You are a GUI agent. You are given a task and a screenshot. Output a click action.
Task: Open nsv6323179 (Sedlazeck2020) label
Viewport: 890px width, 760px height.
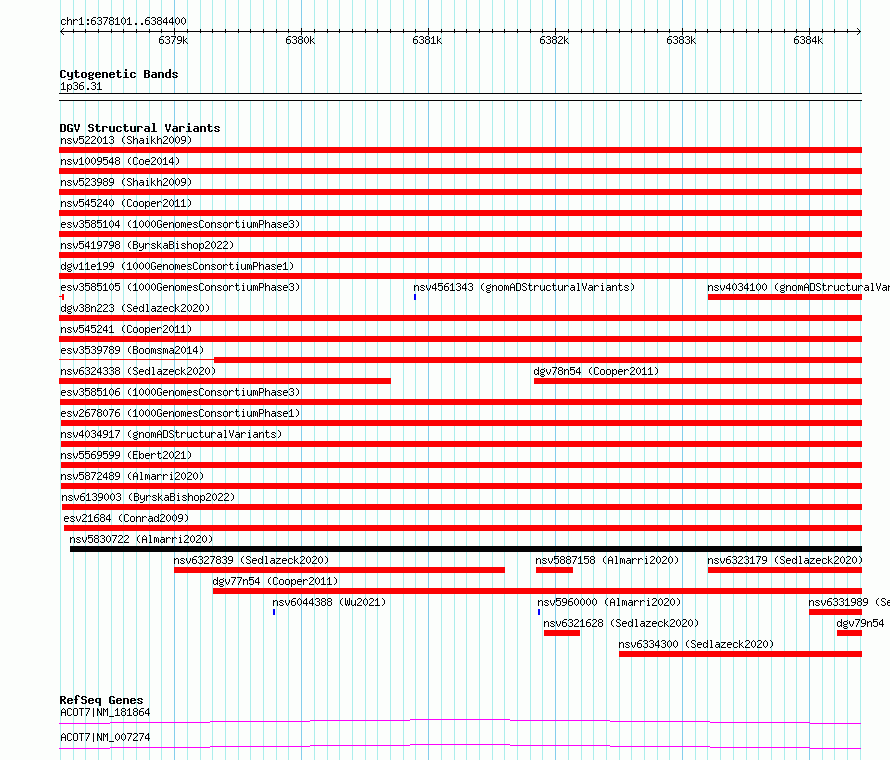[x=784, y=560]
